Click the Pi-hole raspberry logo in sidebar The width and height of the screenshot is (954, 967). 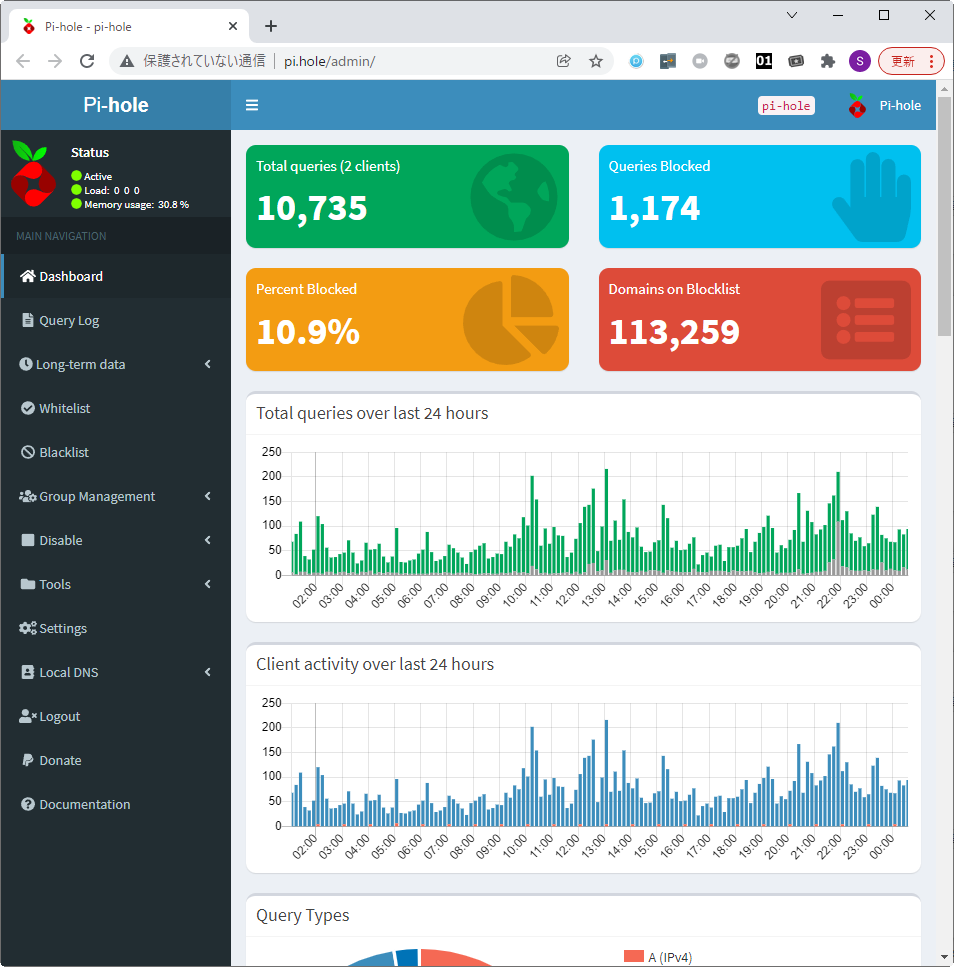point(34,174)
